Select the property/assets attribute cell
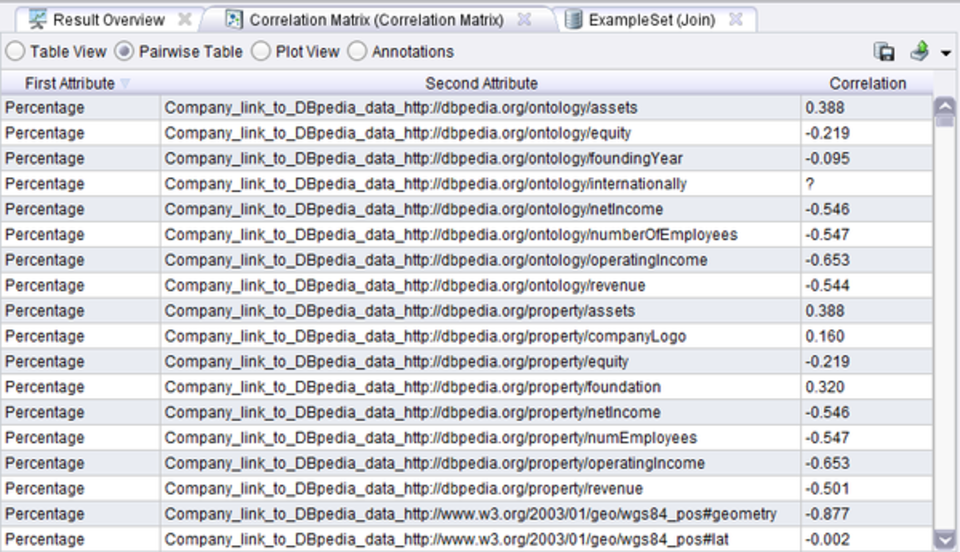This screenshot has height=552, width=960. coord(481,311)
